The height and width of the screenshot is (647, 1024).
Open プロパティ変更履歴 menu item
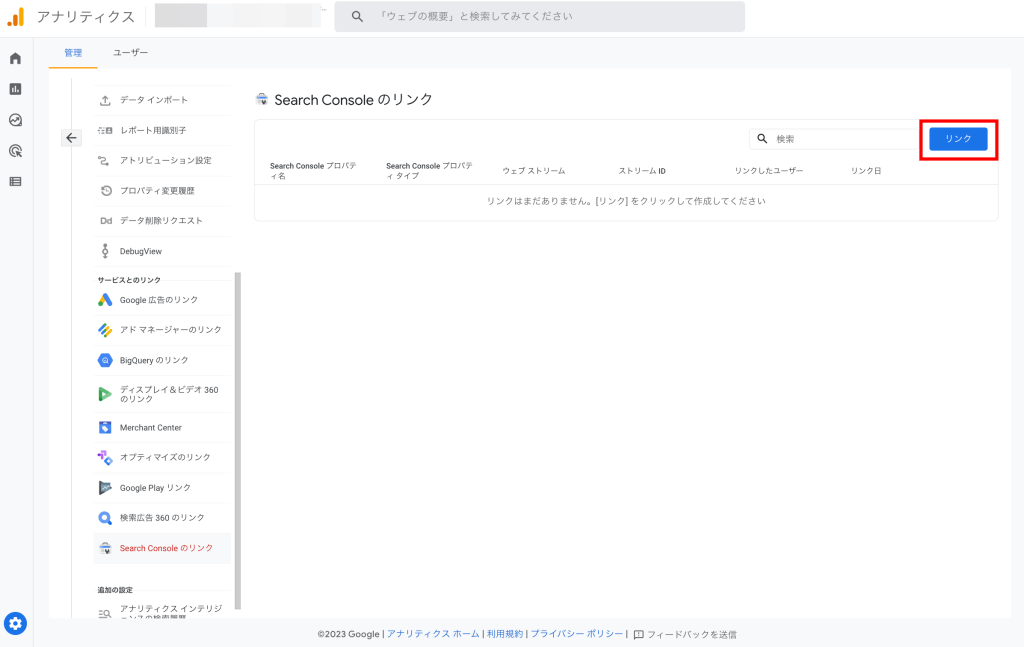click(162, 191)
